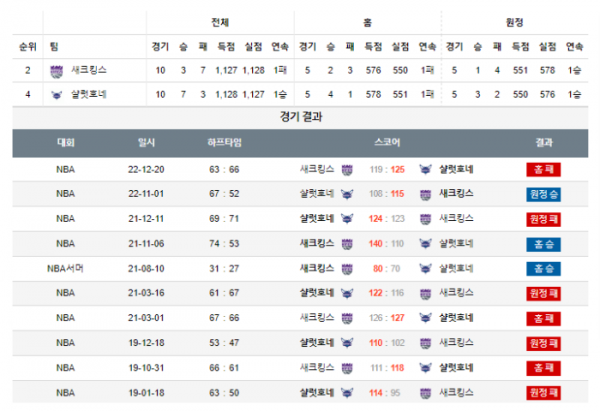This screenshot has width=600, height=411.
Task: Click the 110 : 102 score
Action: (387, 343)
